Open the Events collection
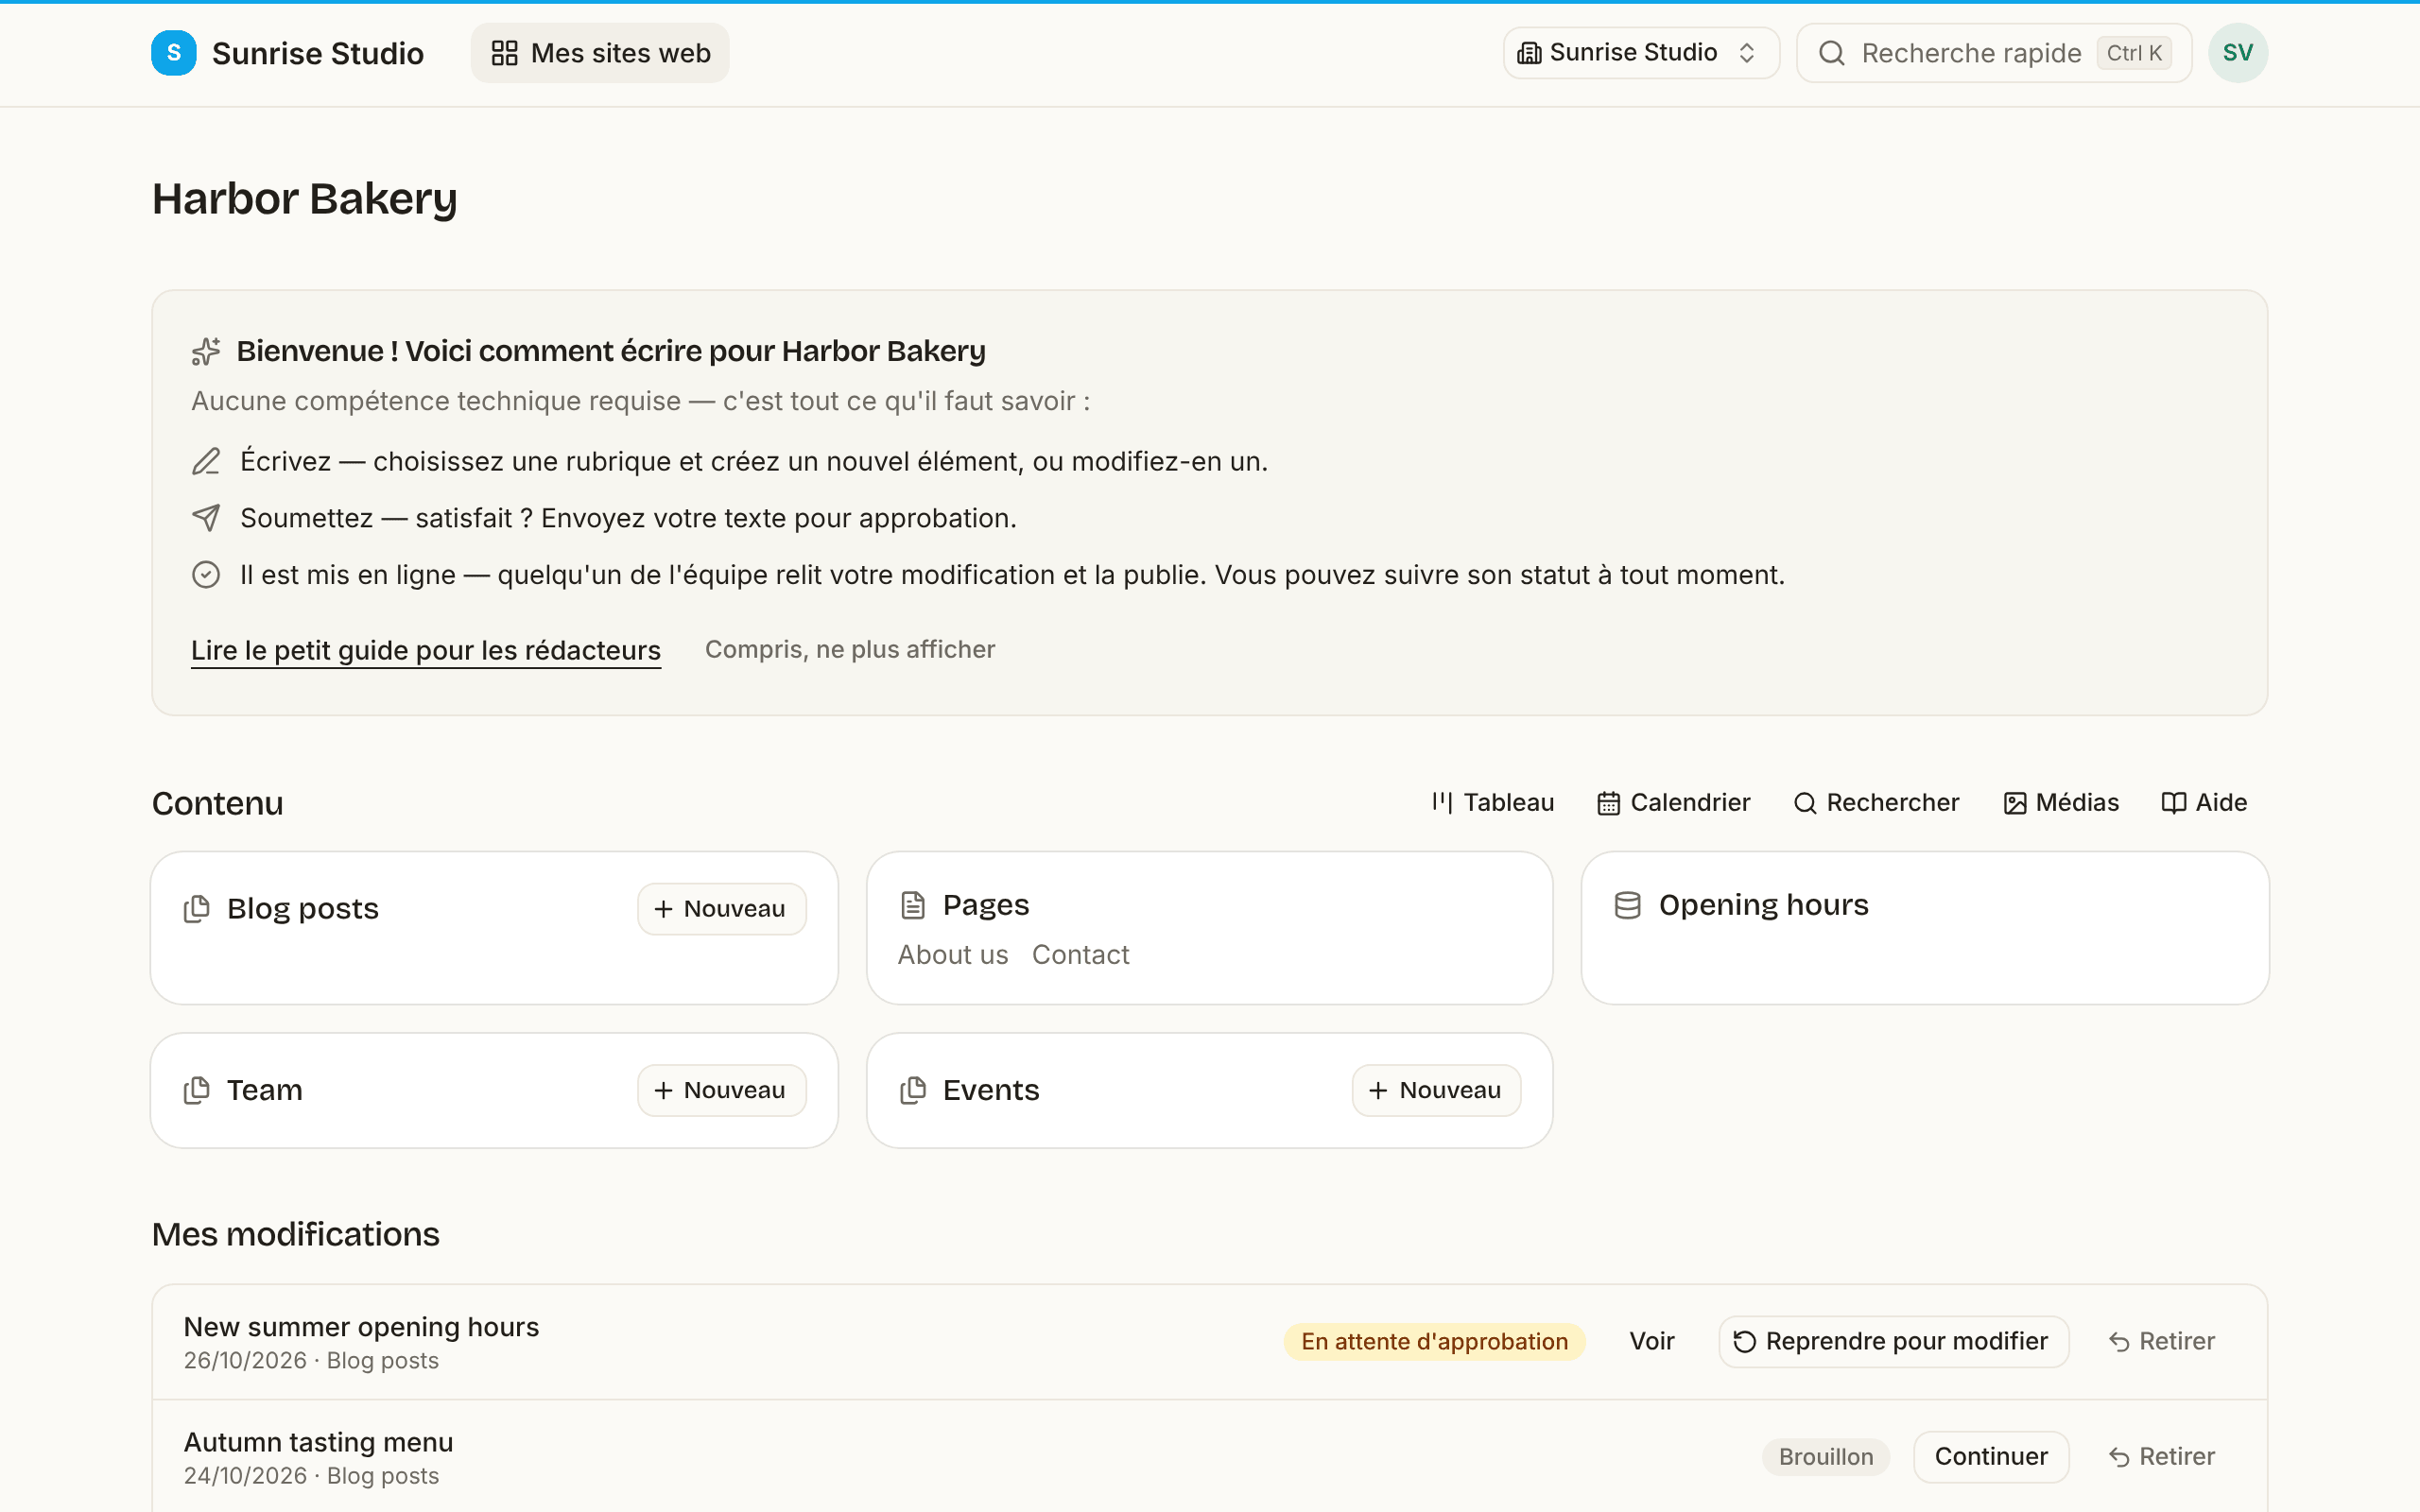Screen dimensions: 2420x1512 click(x=990, y=1090)
